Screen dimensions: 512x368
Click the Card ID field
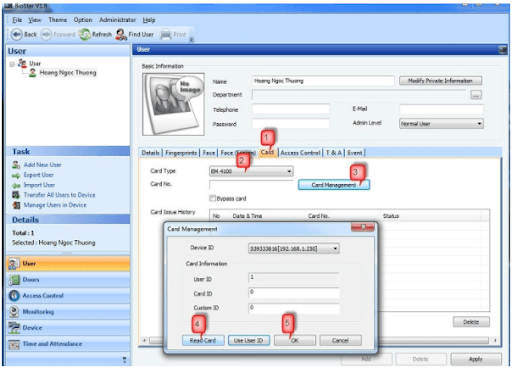point(294,292)
